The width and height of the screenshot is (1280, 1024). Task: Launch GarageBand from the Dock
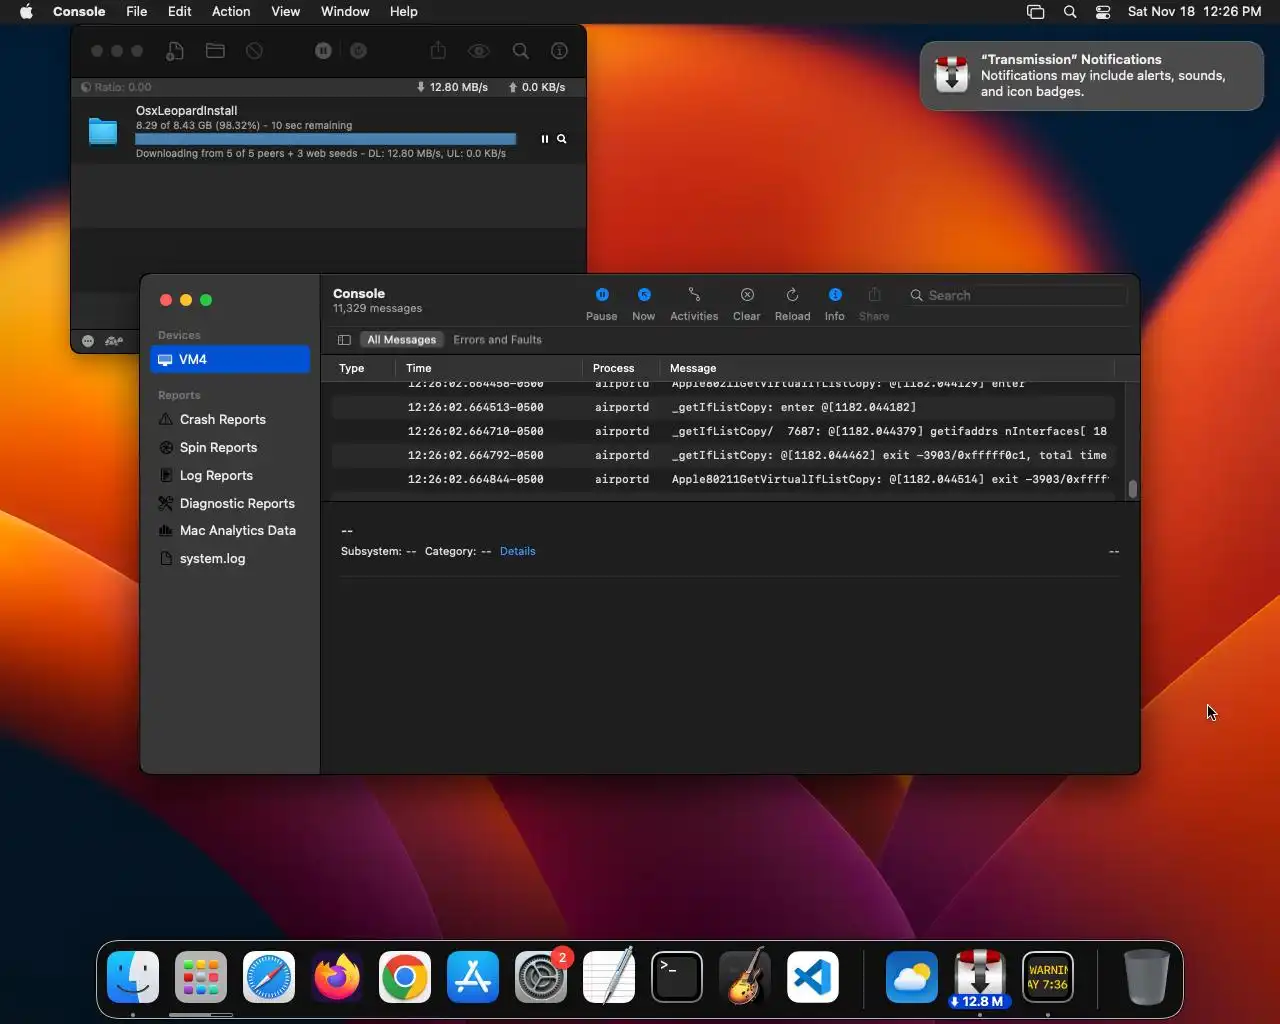click(744, 977)
